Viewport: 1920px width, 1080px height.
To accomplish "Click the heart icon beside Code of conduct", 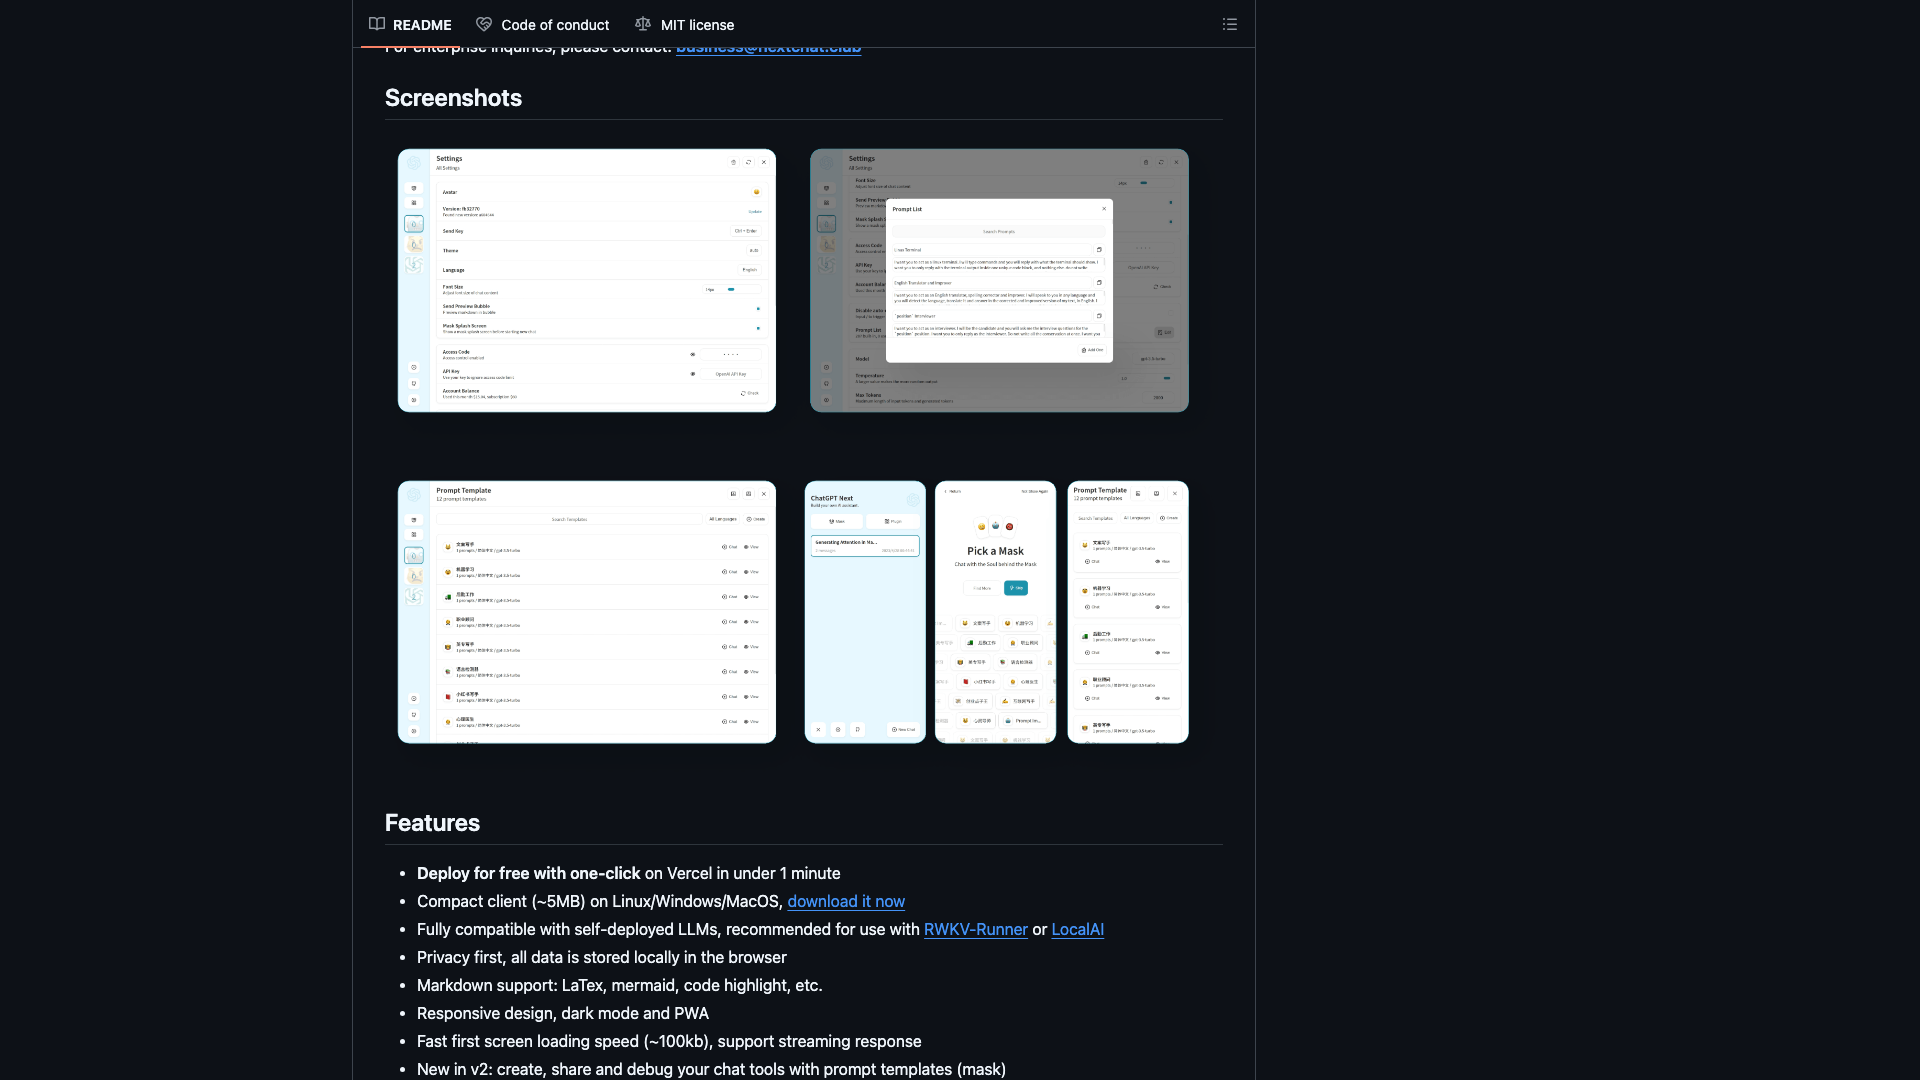I will point(484,24).
